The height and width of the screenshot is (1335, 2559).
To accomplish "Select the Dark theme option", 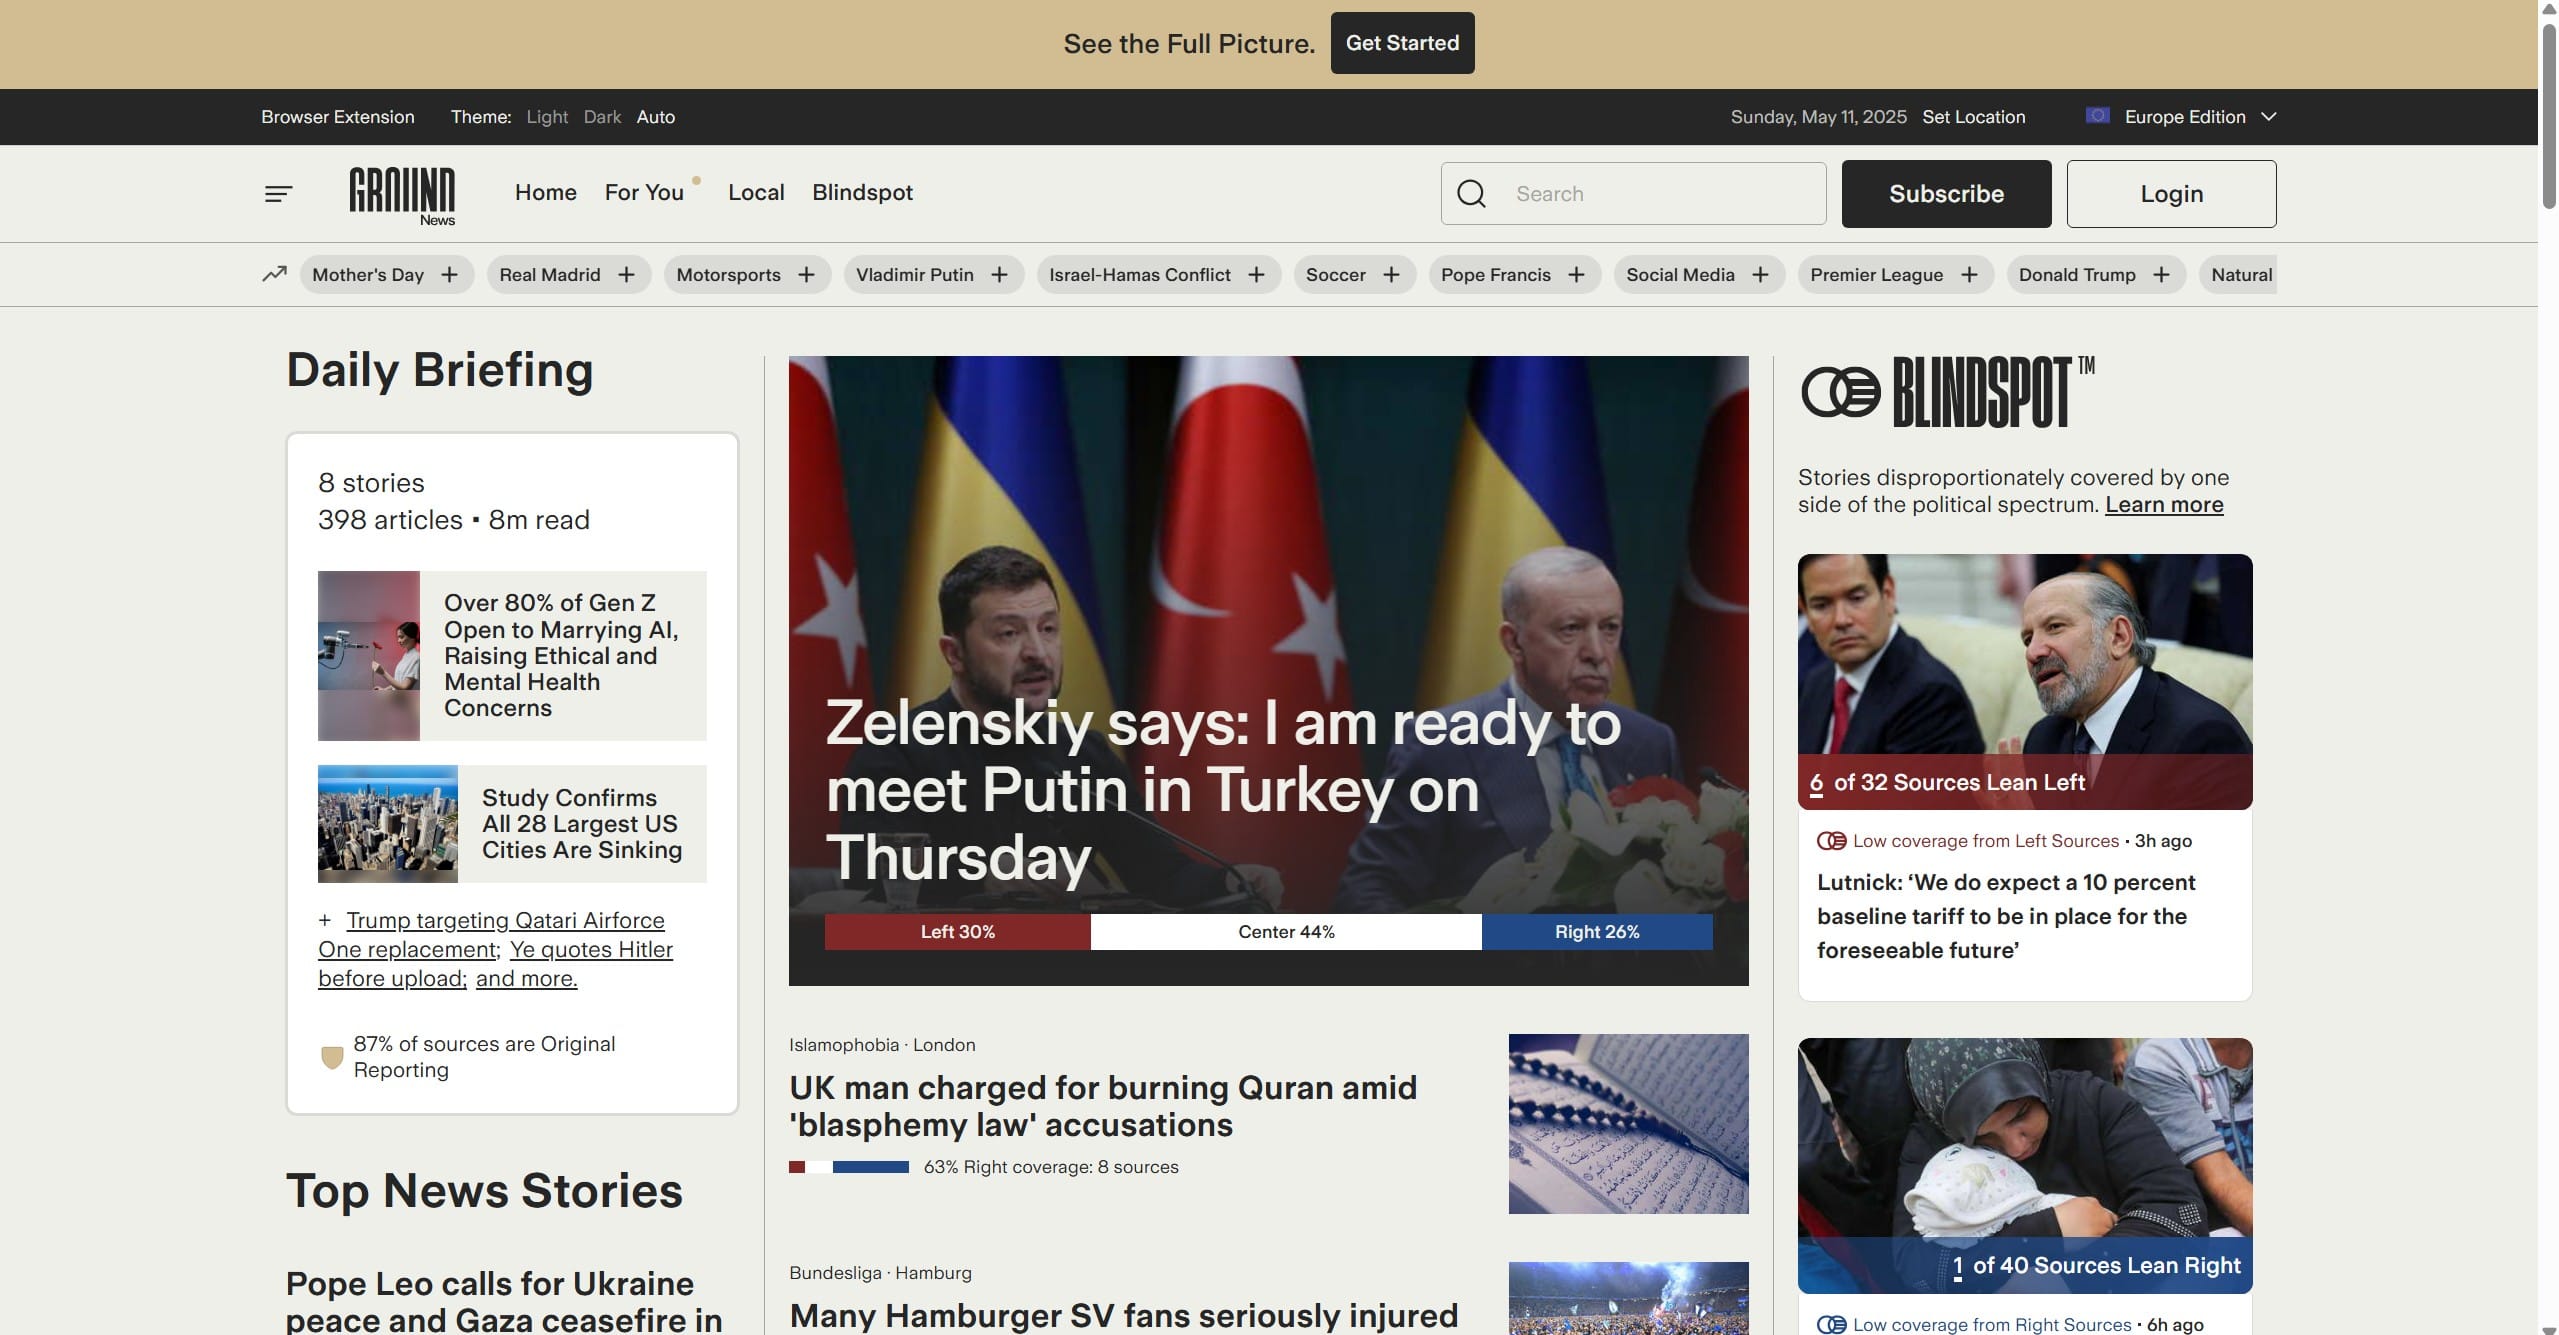I will (602, 117).
